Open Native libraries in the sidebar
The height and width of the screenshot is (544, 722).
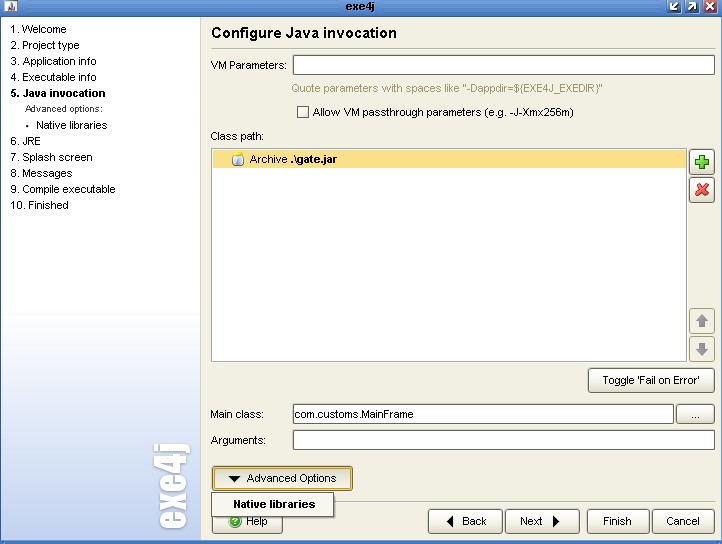tap(72, 125)
